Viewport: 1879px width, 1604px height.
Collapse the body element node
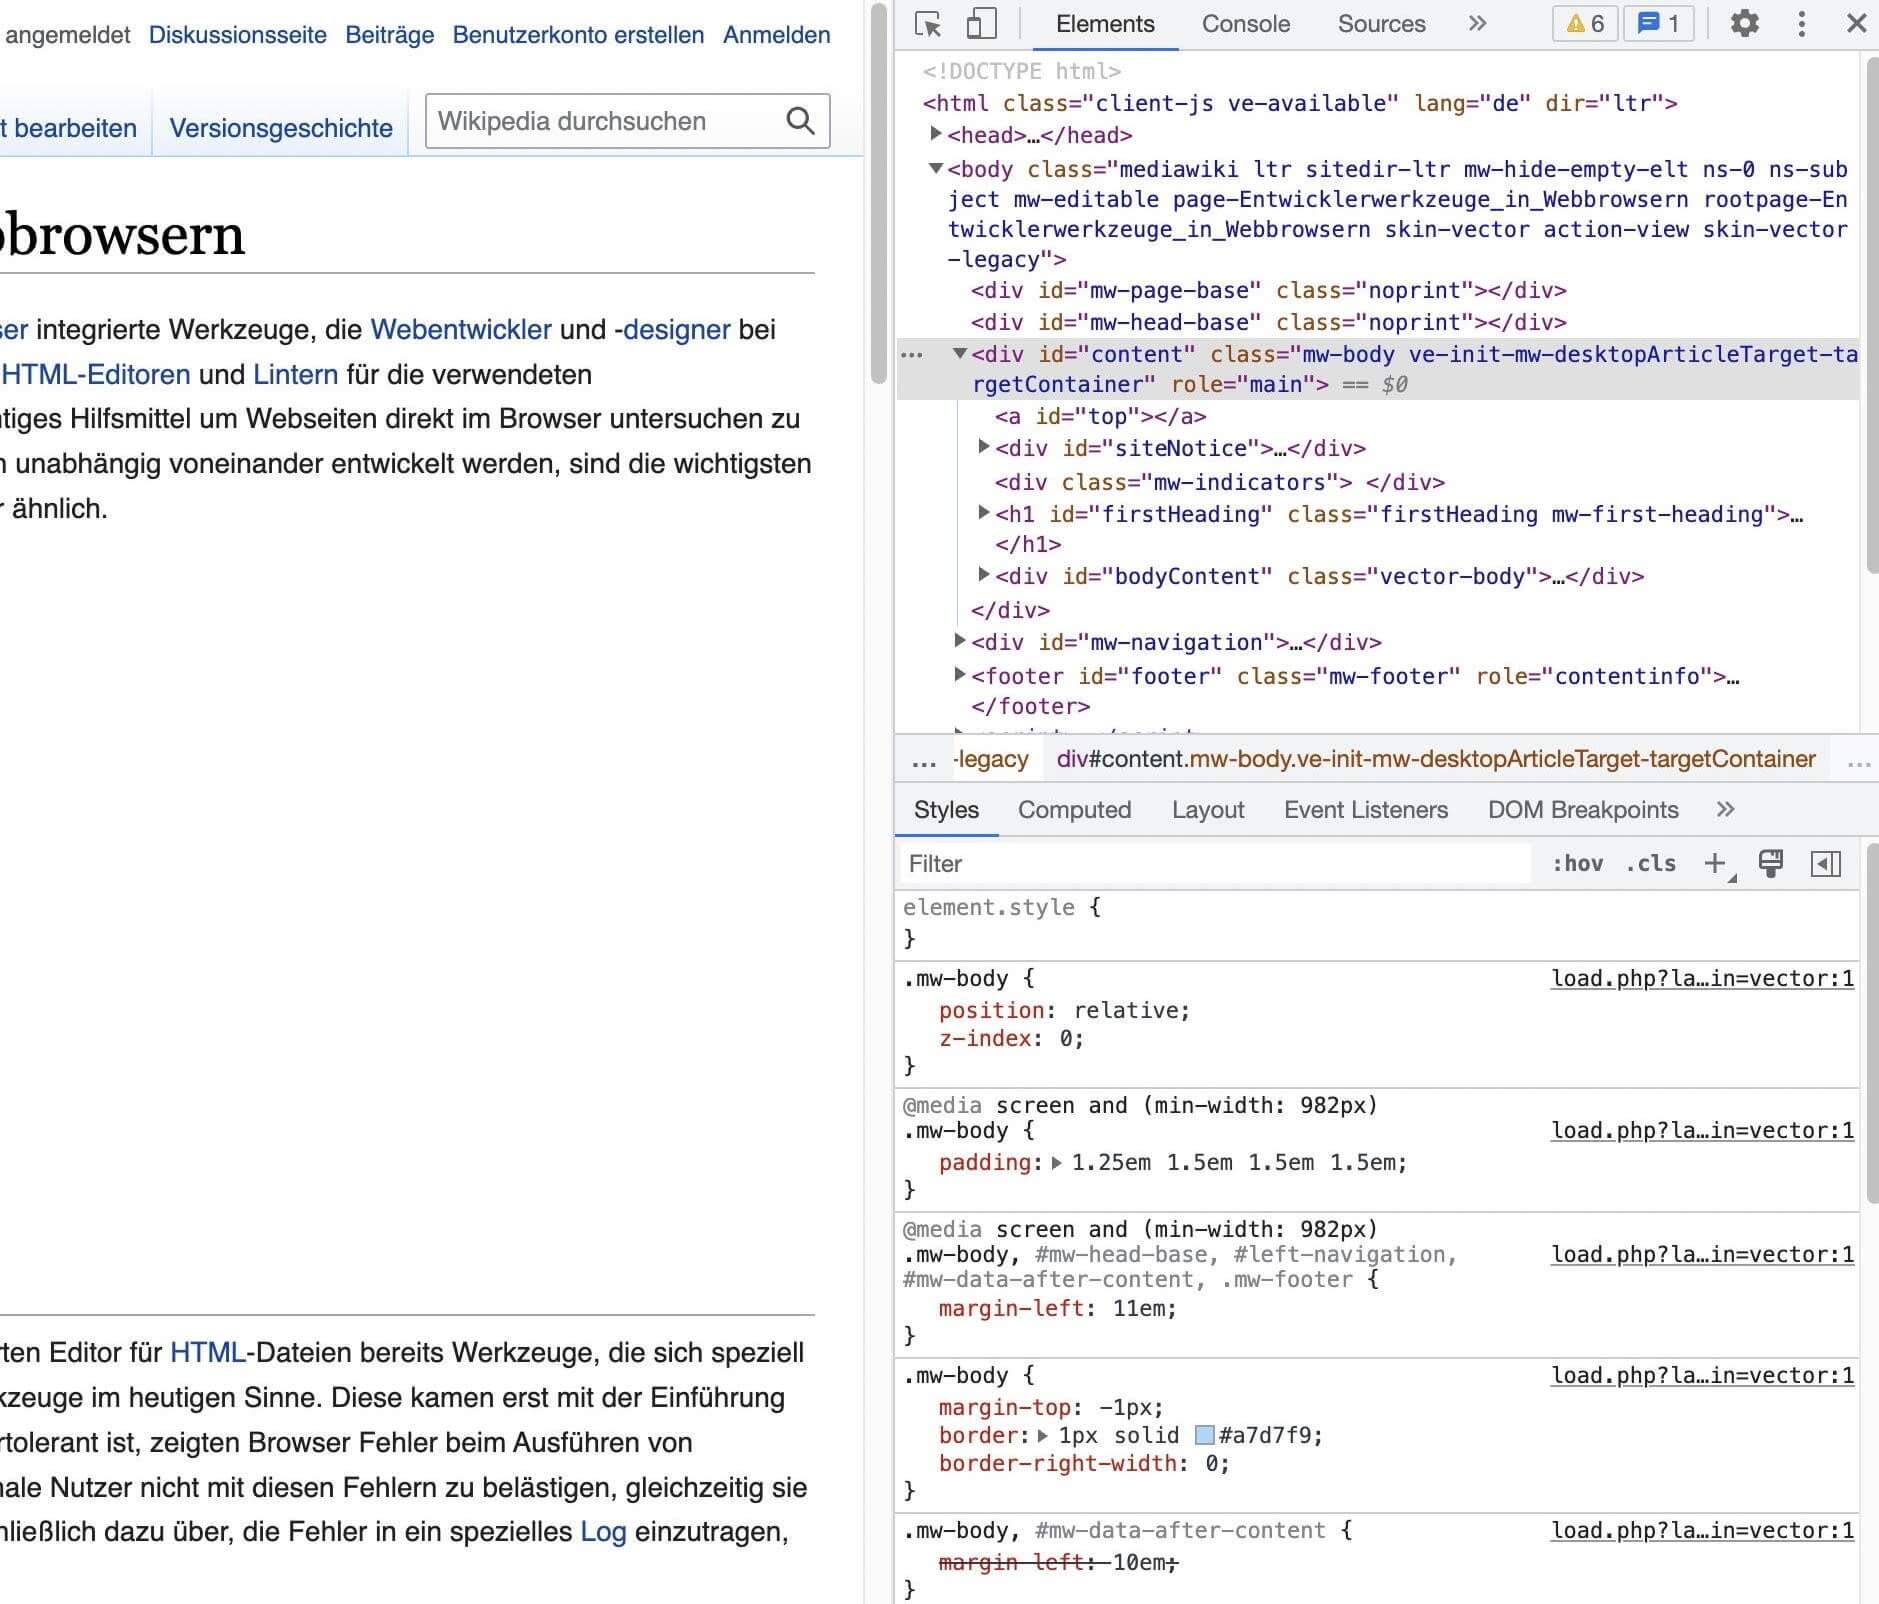click(x=935, y=167)
